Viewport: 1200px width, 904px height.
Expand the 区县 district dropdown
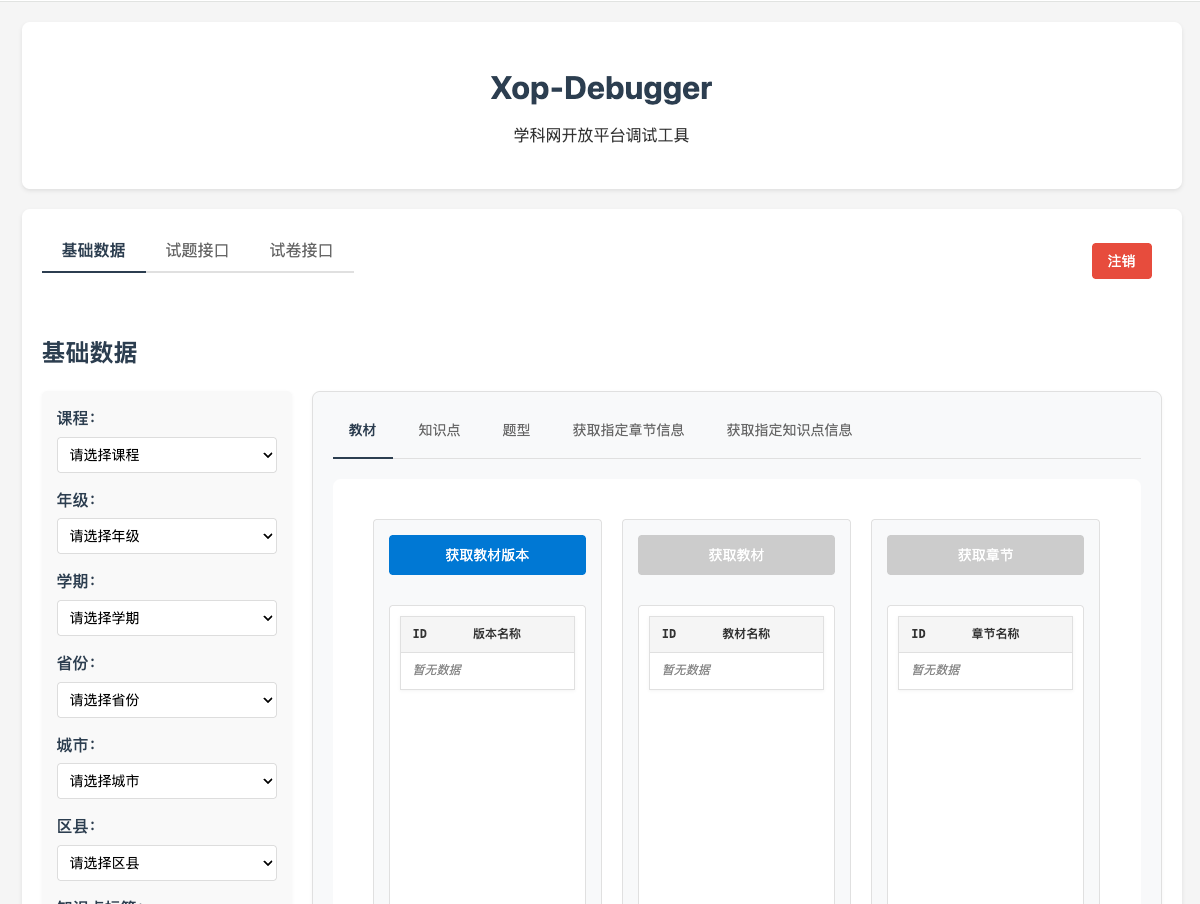point(166,863)
